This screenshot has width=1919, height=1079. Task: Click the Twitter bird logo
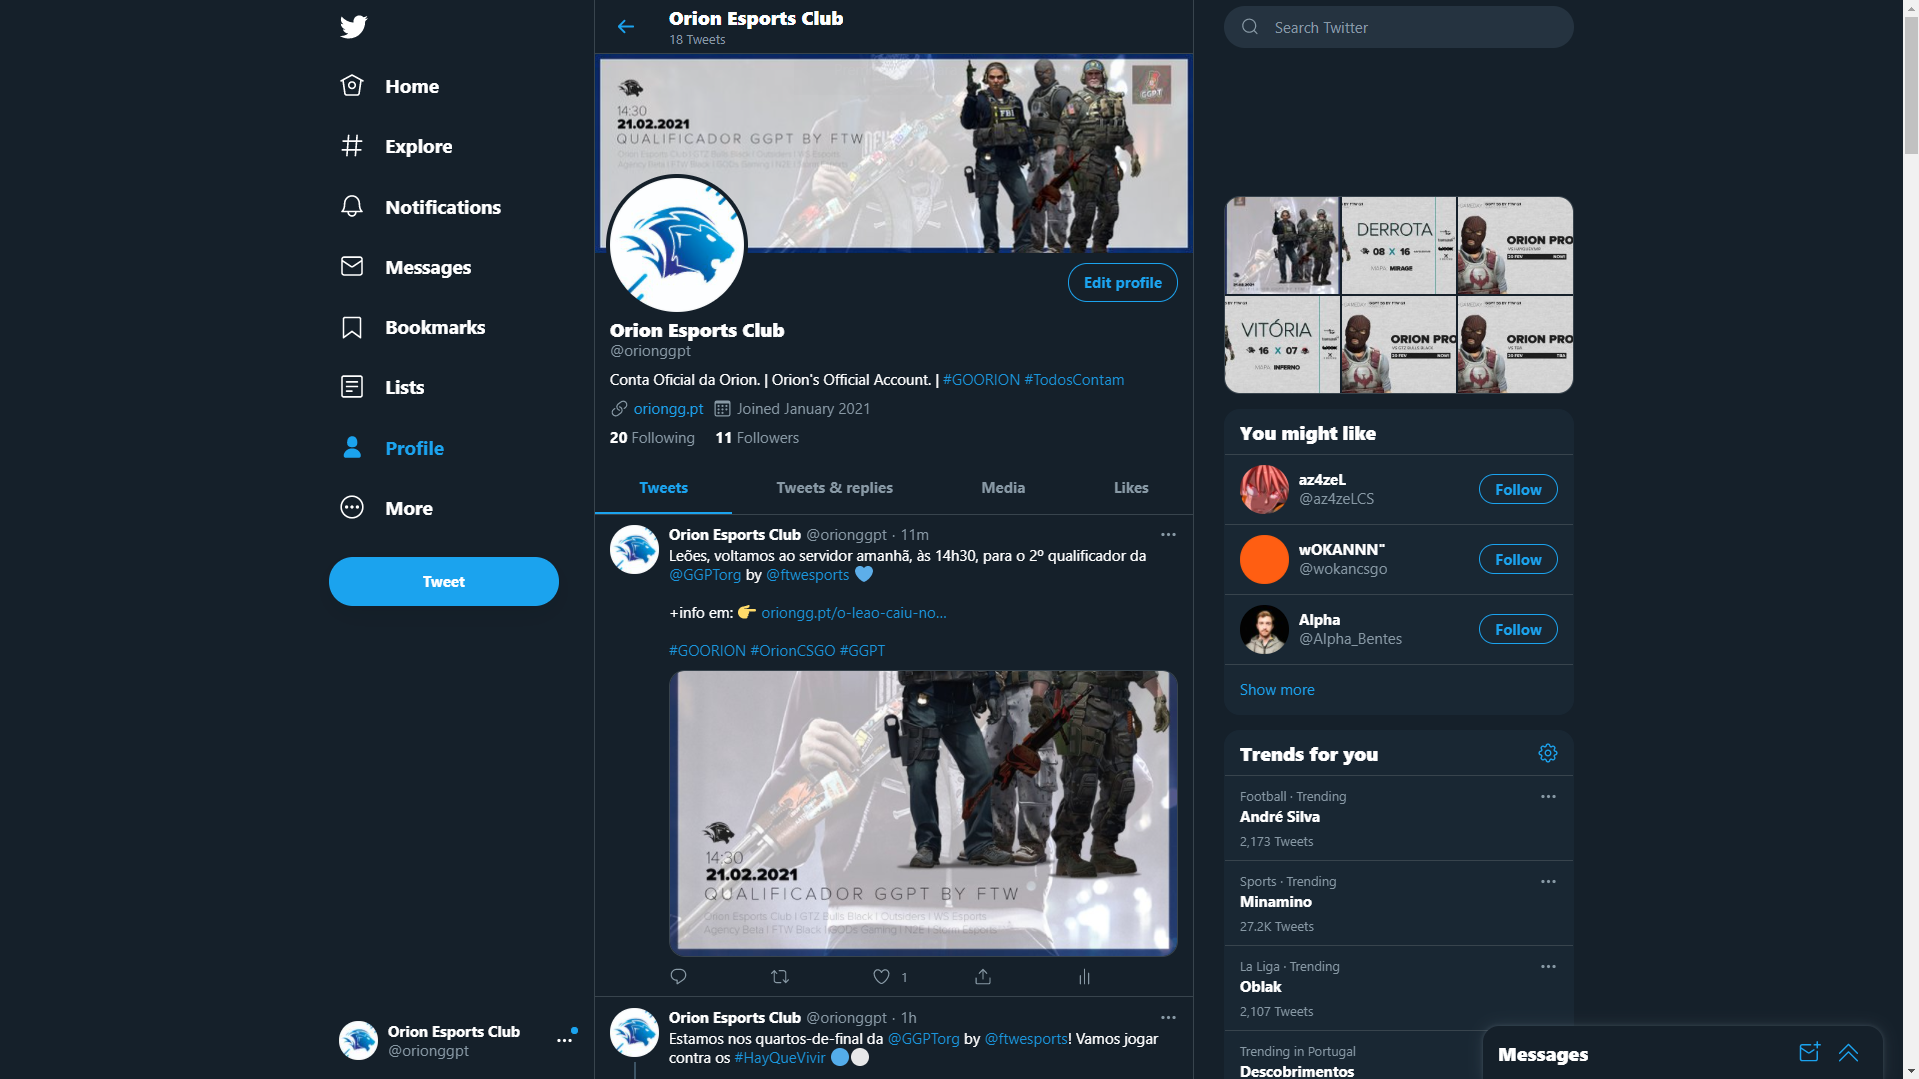[353, 26]
